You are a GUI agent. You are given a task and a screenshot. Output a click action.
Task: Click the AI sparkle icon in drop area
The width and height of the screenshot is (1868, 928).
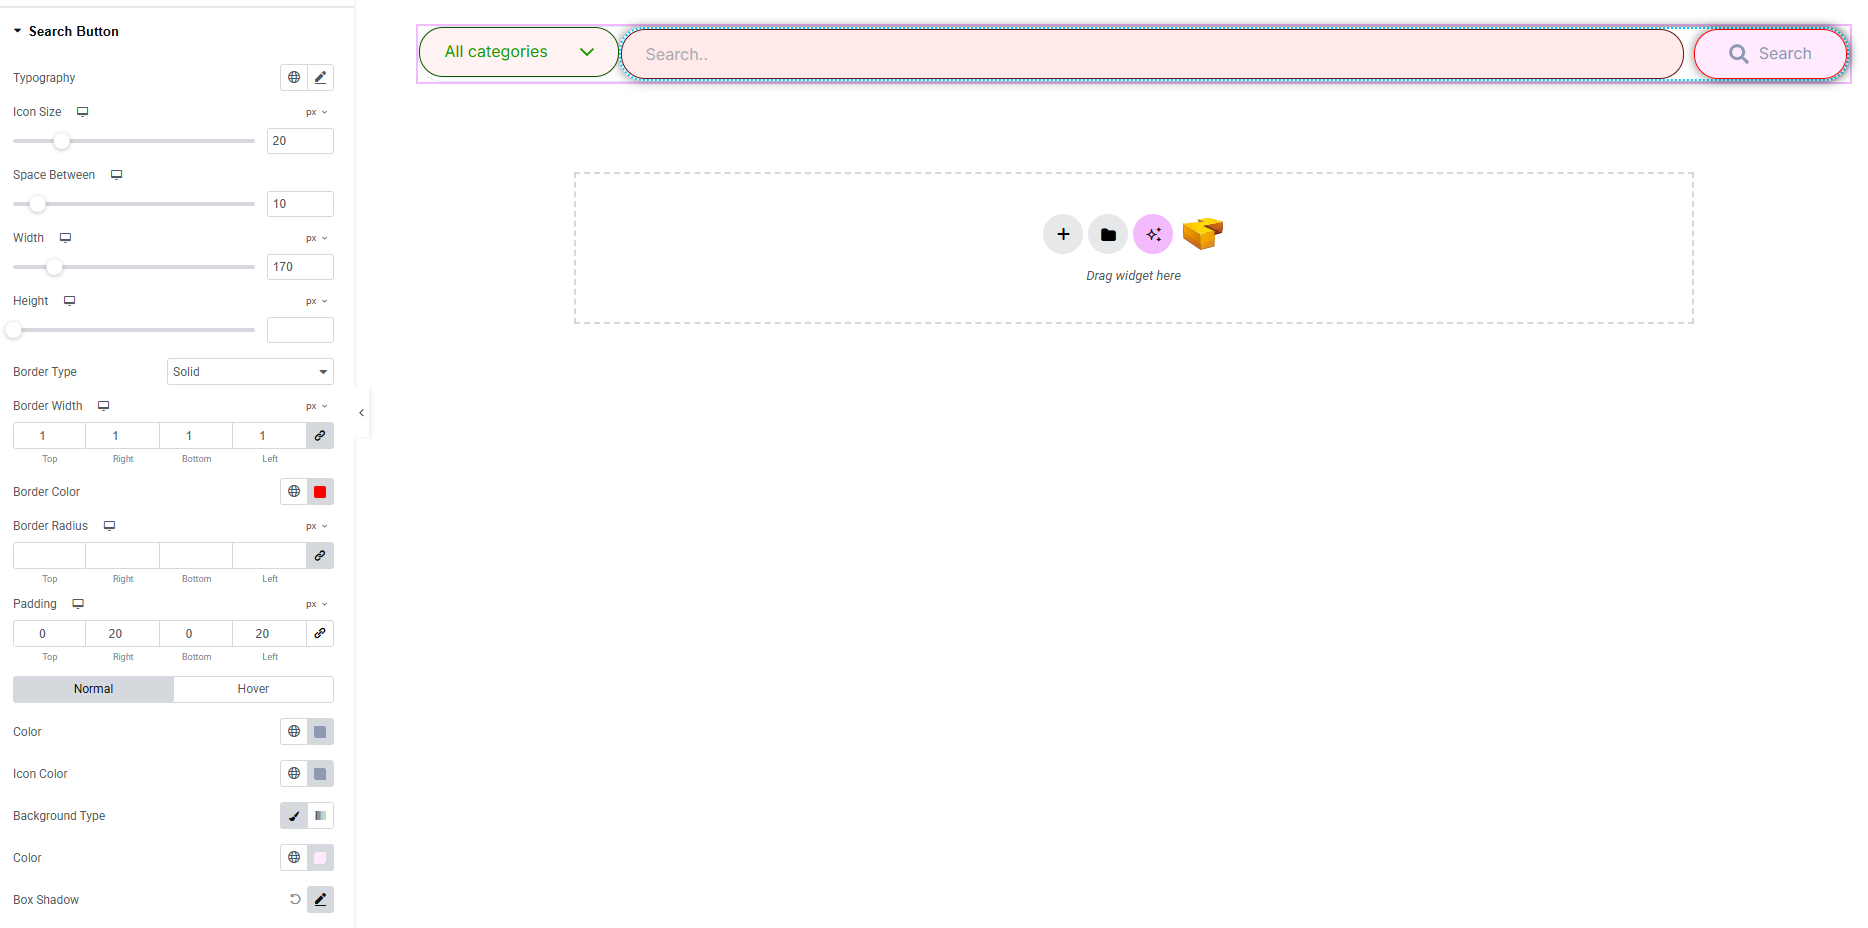(1153, 234)
